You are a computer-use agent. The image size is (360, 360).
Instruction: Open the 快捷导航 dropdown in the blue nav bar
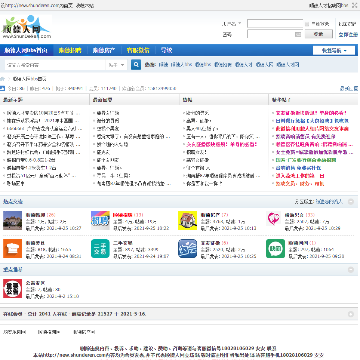334,50
